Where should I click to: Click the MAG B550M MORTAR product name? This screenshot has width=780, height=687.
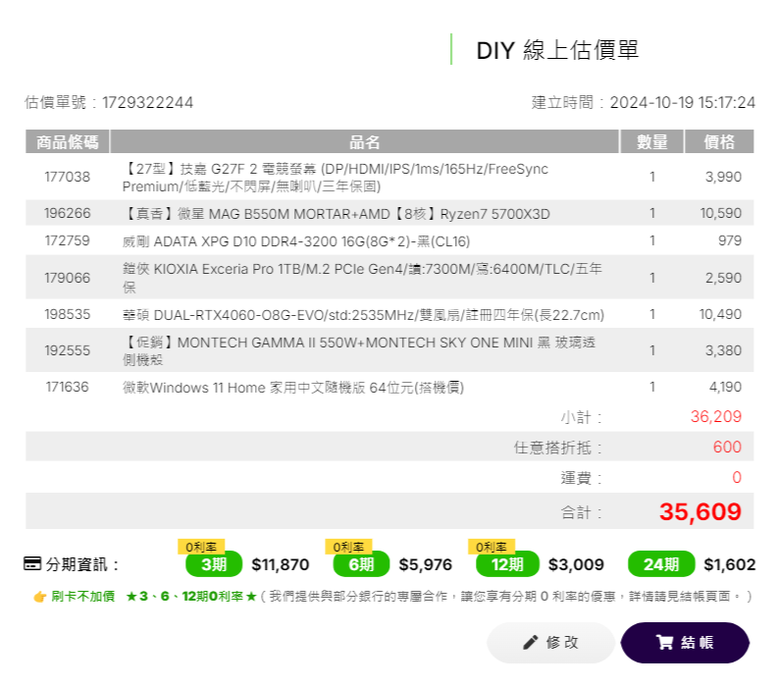click(x=336, y=214)
